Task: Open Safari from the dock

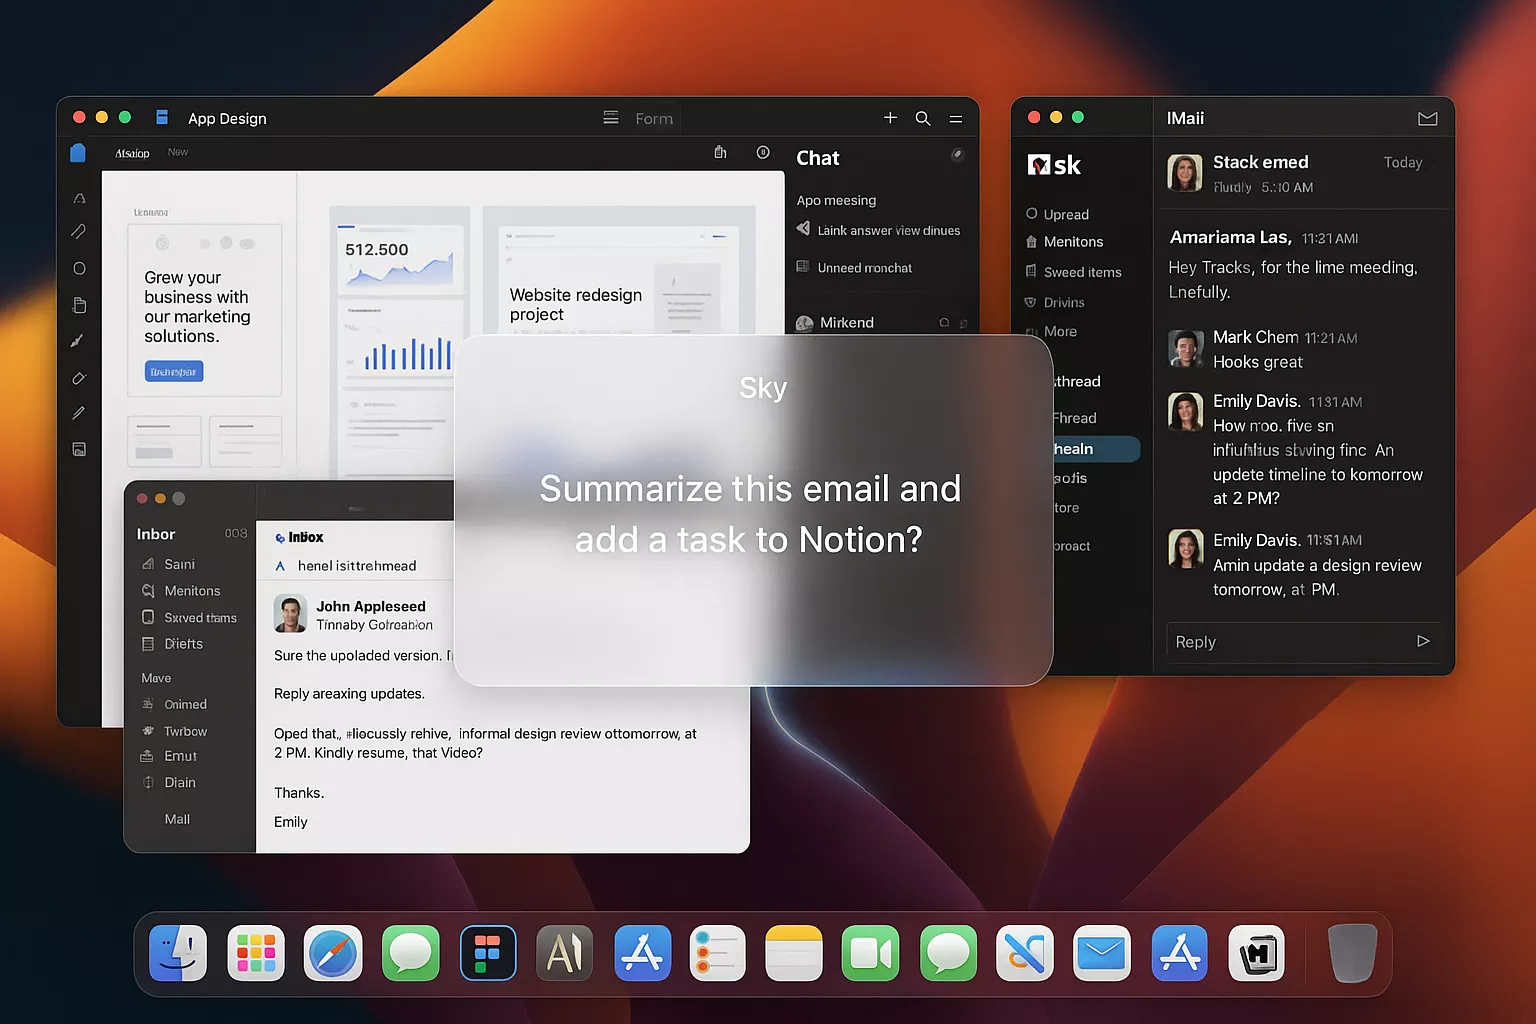Action: (333, 953)
